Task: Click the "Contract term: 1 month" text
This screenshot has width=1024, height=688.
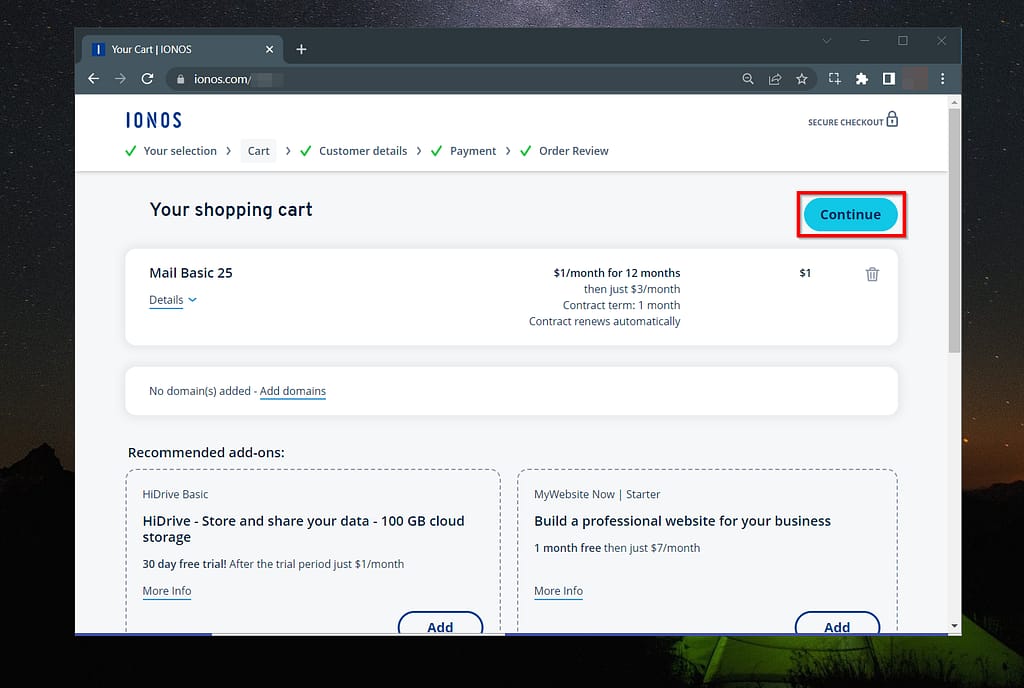Action: point(621,305)
